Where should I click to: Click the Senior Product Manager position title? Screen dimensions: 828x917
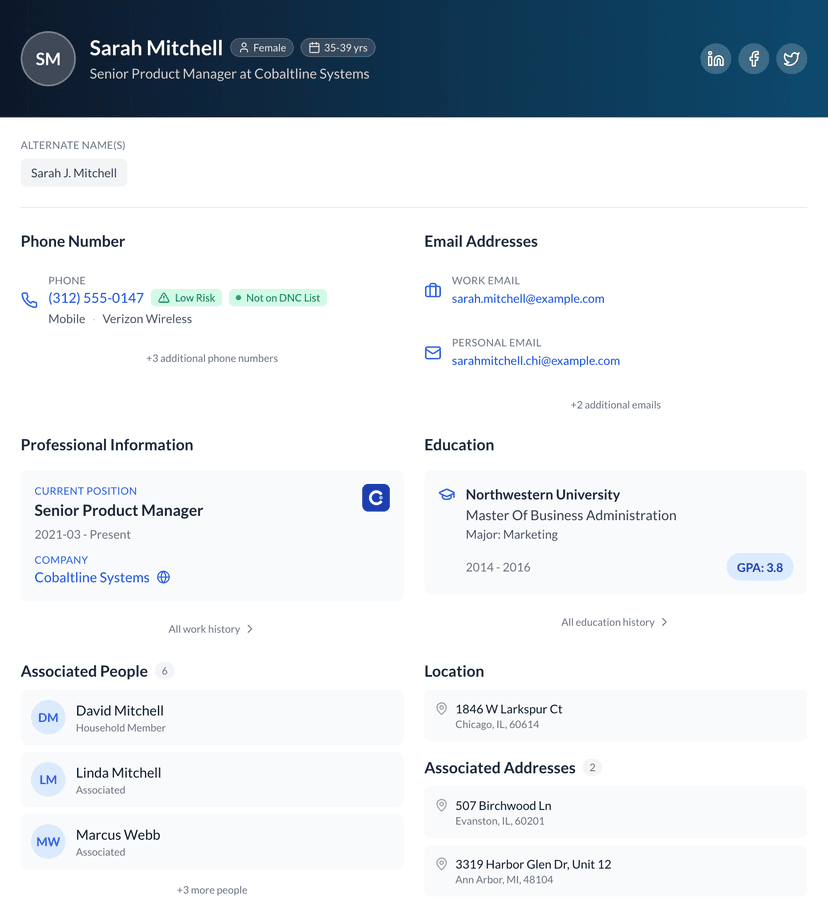[x=119, y=511]
